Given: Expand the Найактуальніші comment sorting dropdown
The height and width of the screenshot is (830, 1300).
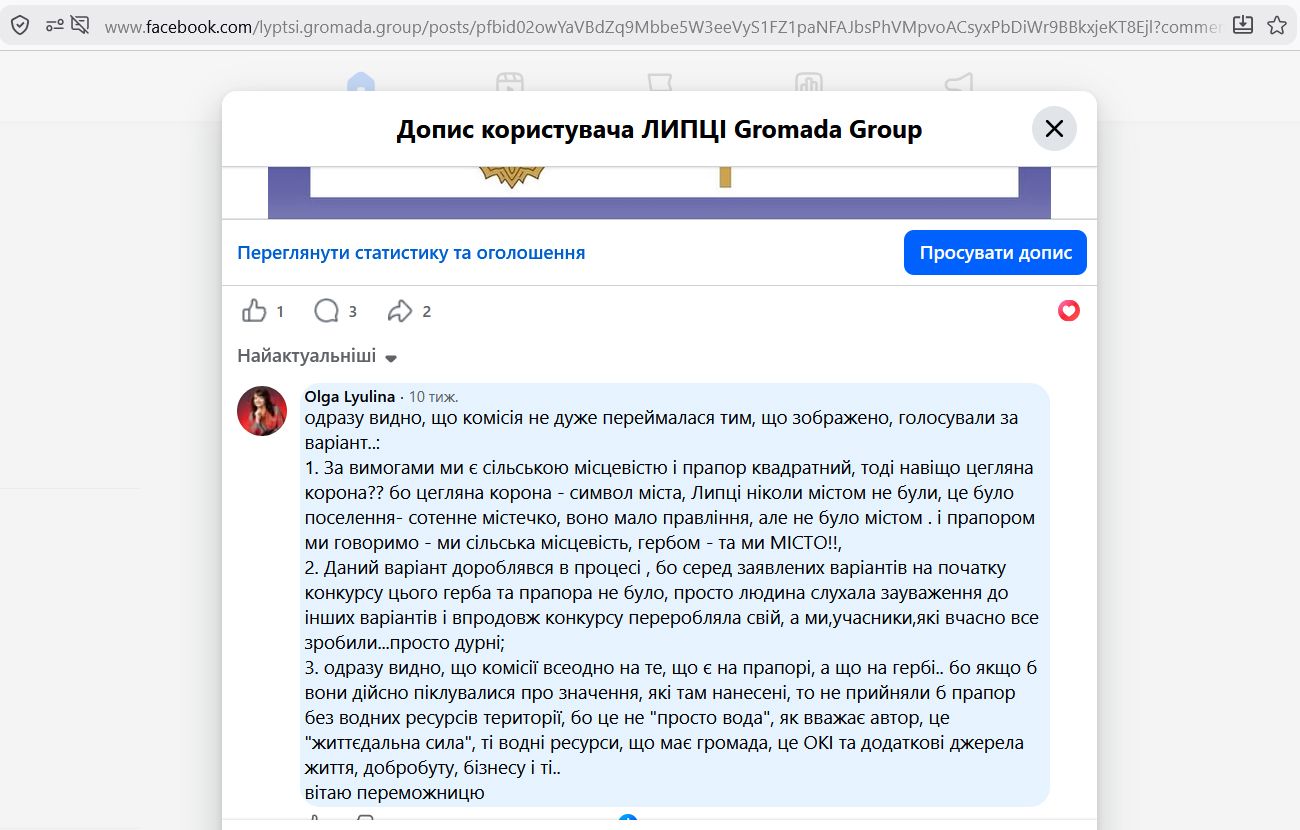Looking at the screenshot, I should pyautogui.click(x=317, y=356).
